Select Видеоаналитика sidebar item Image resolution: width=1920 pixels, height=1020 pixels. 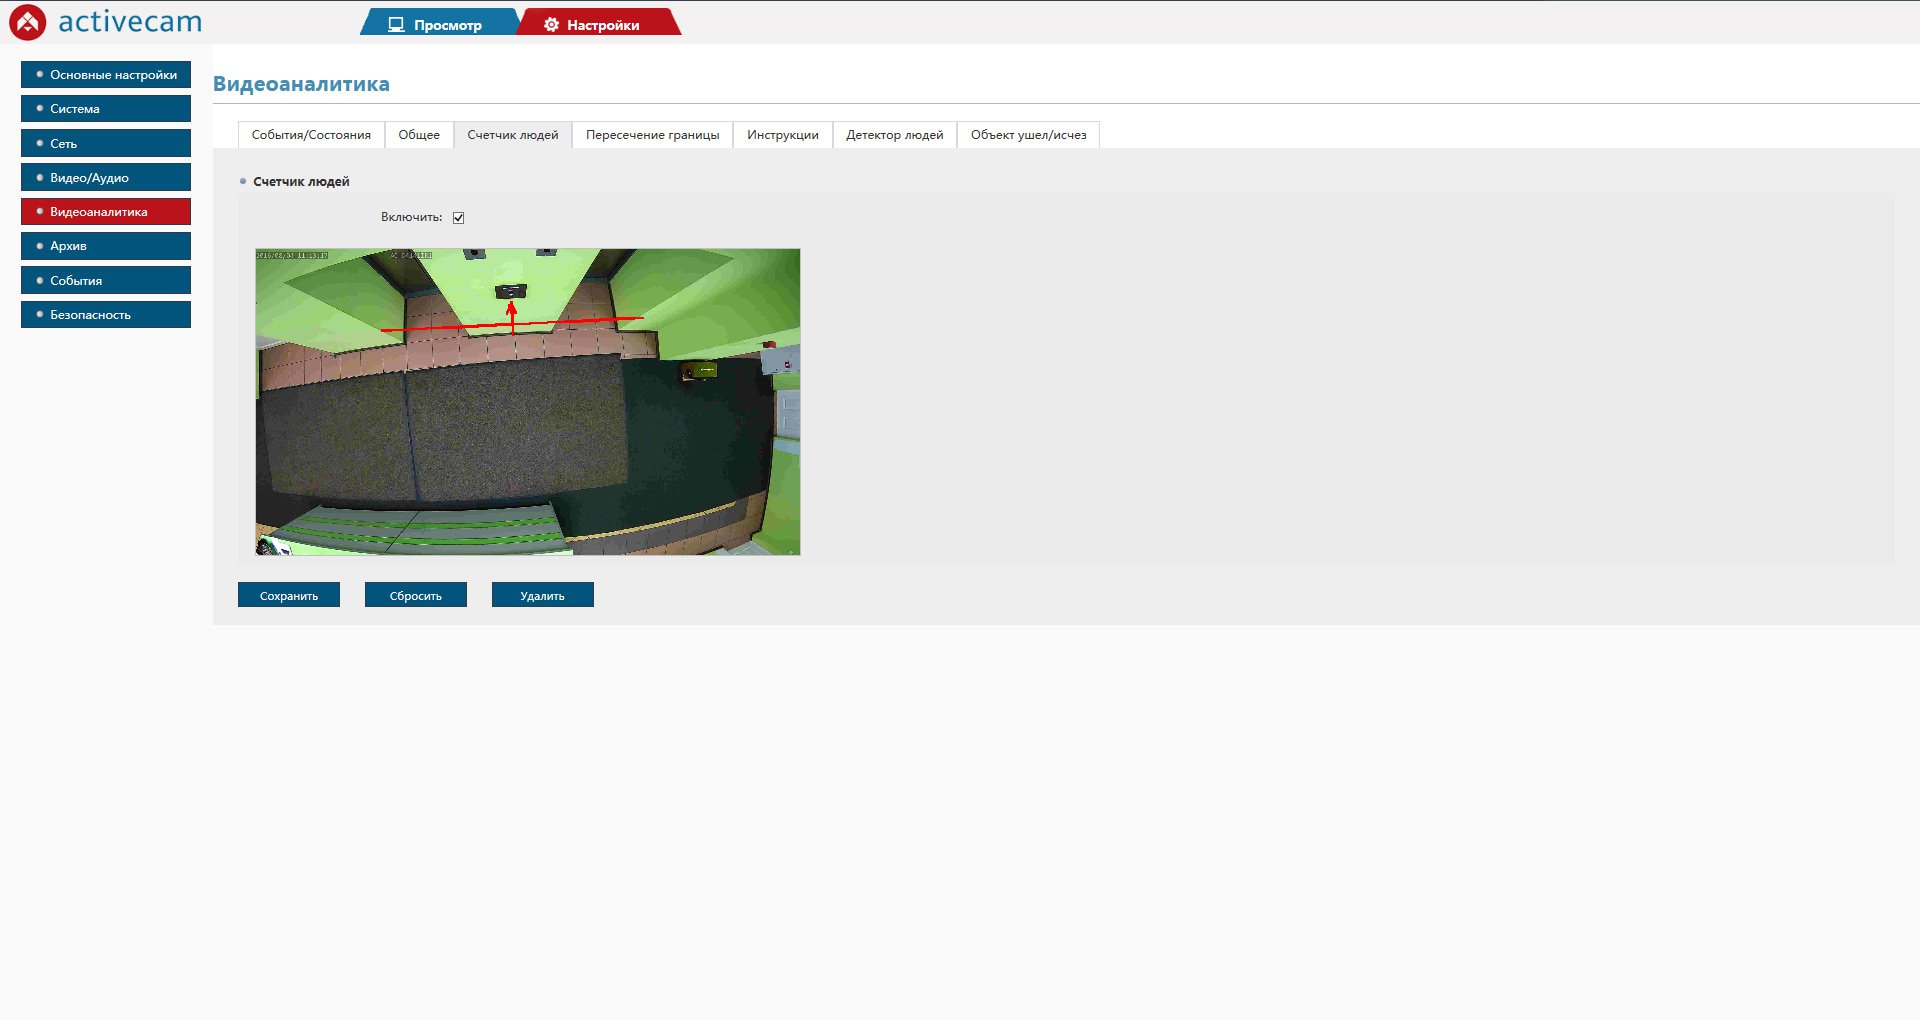click(x=106, y=212)
